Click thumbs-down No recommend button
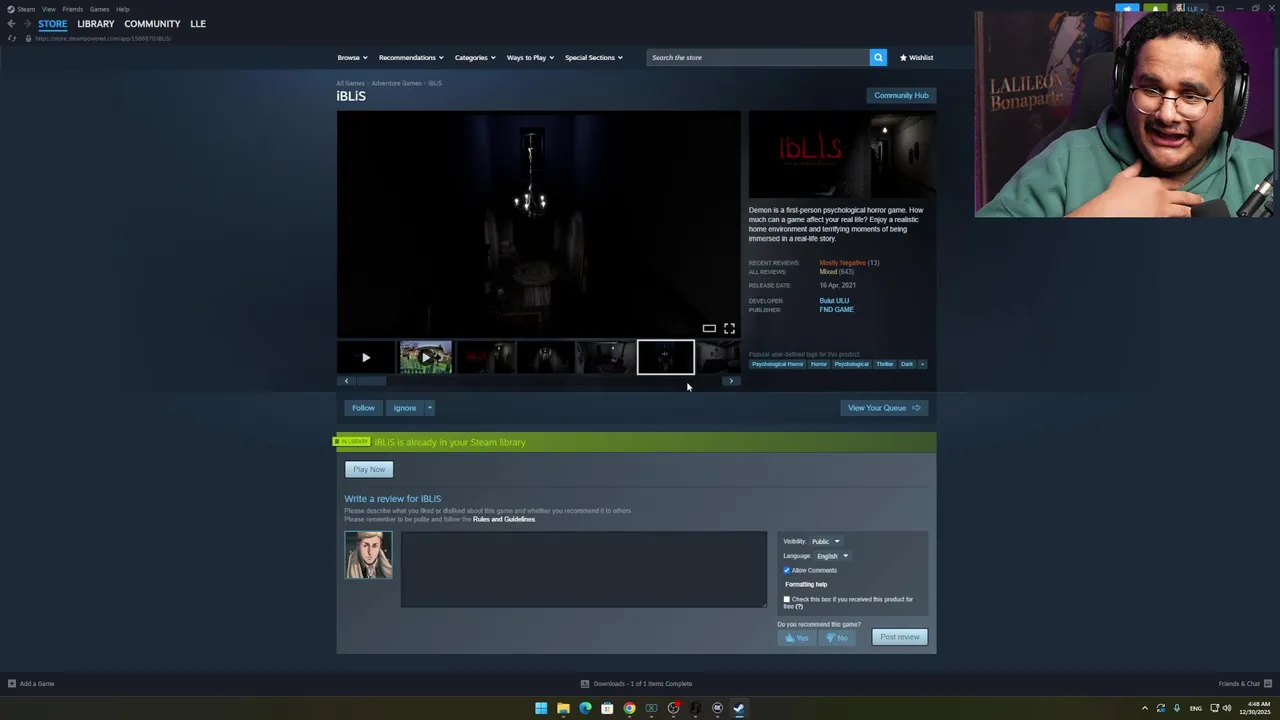Screen dimensions: 1280x720 coord(836,637)
